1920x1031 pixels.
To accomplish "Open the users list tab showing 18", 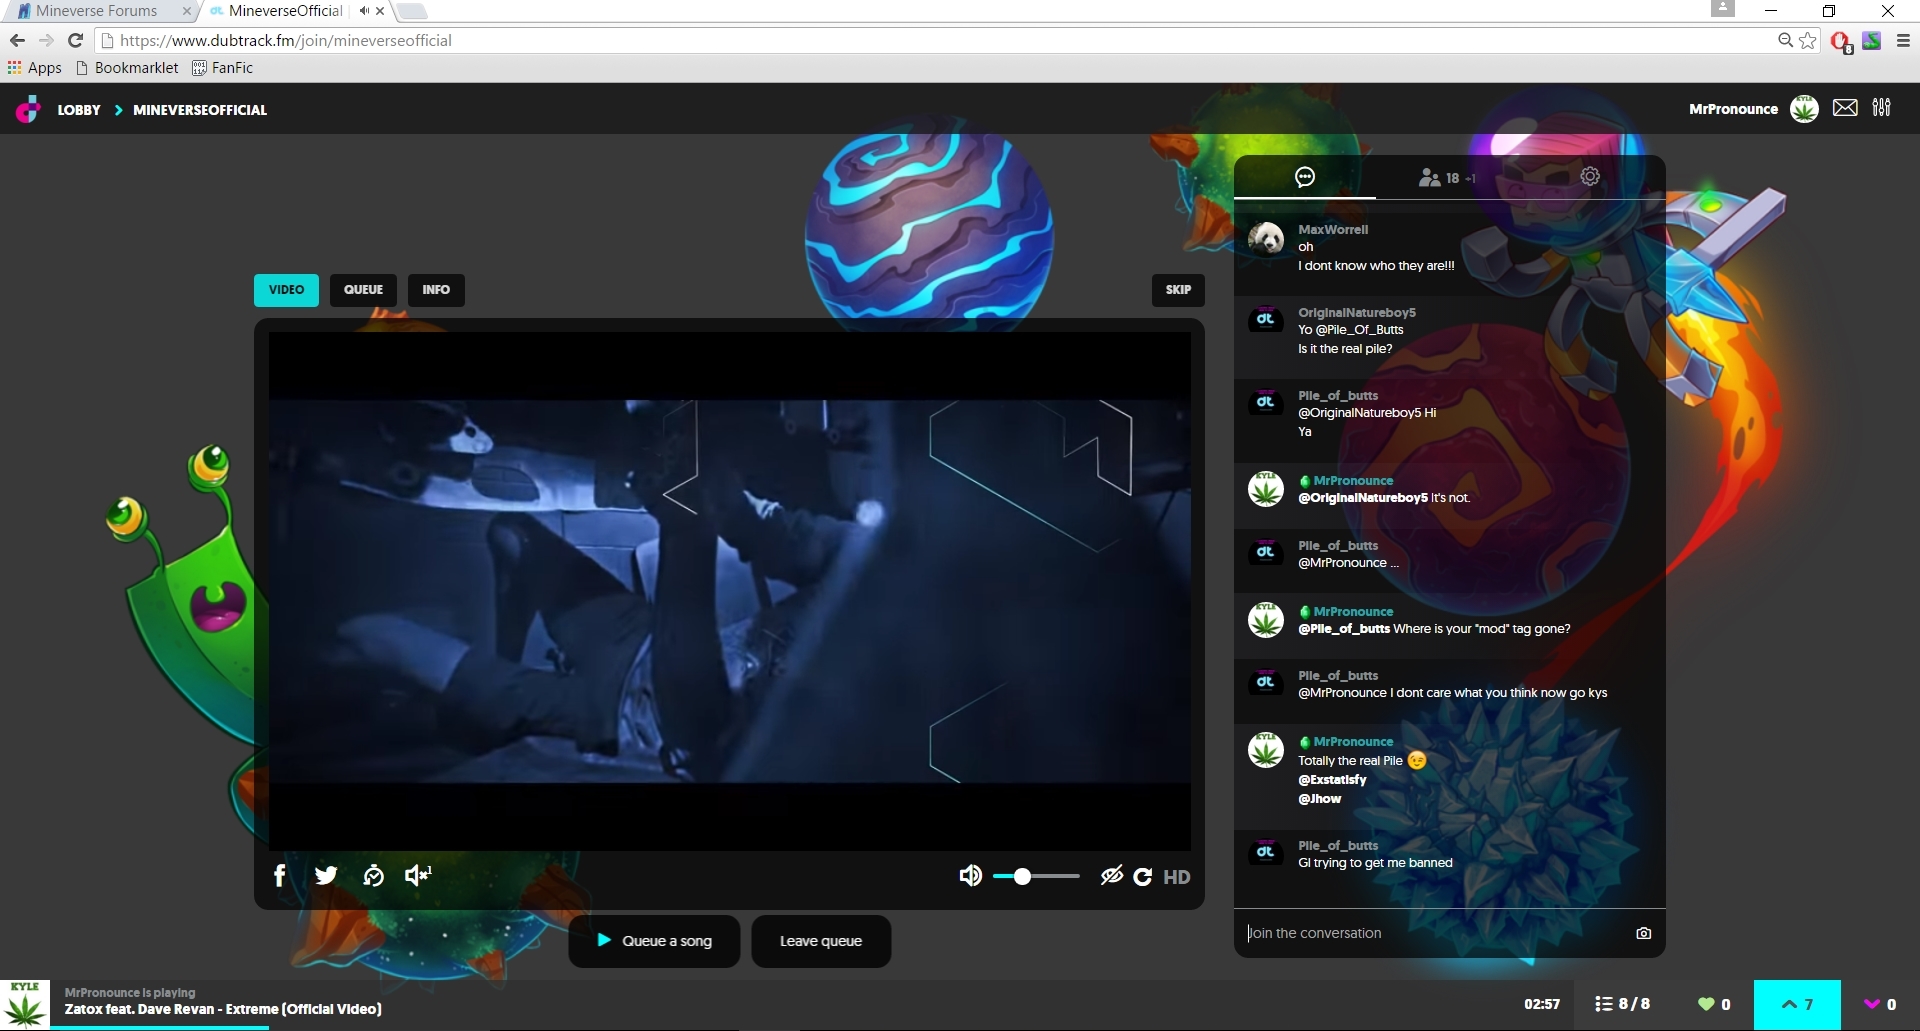I will click(x=1447, y=178).
